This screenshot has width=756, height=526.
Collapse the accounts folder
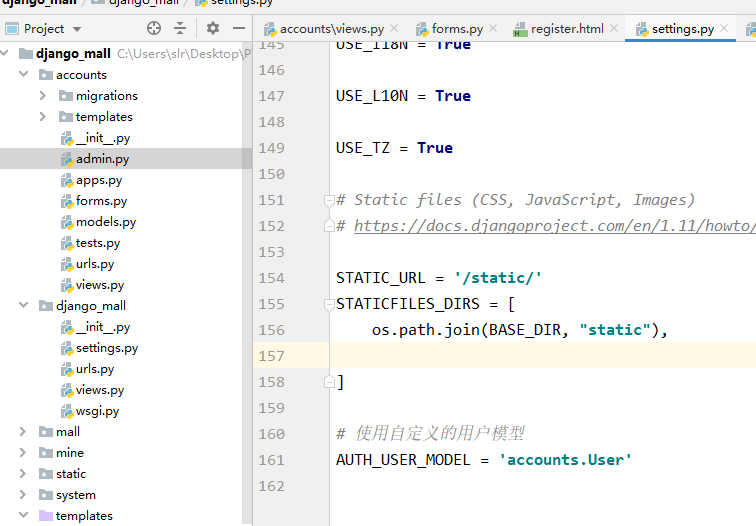pos(23,74)
